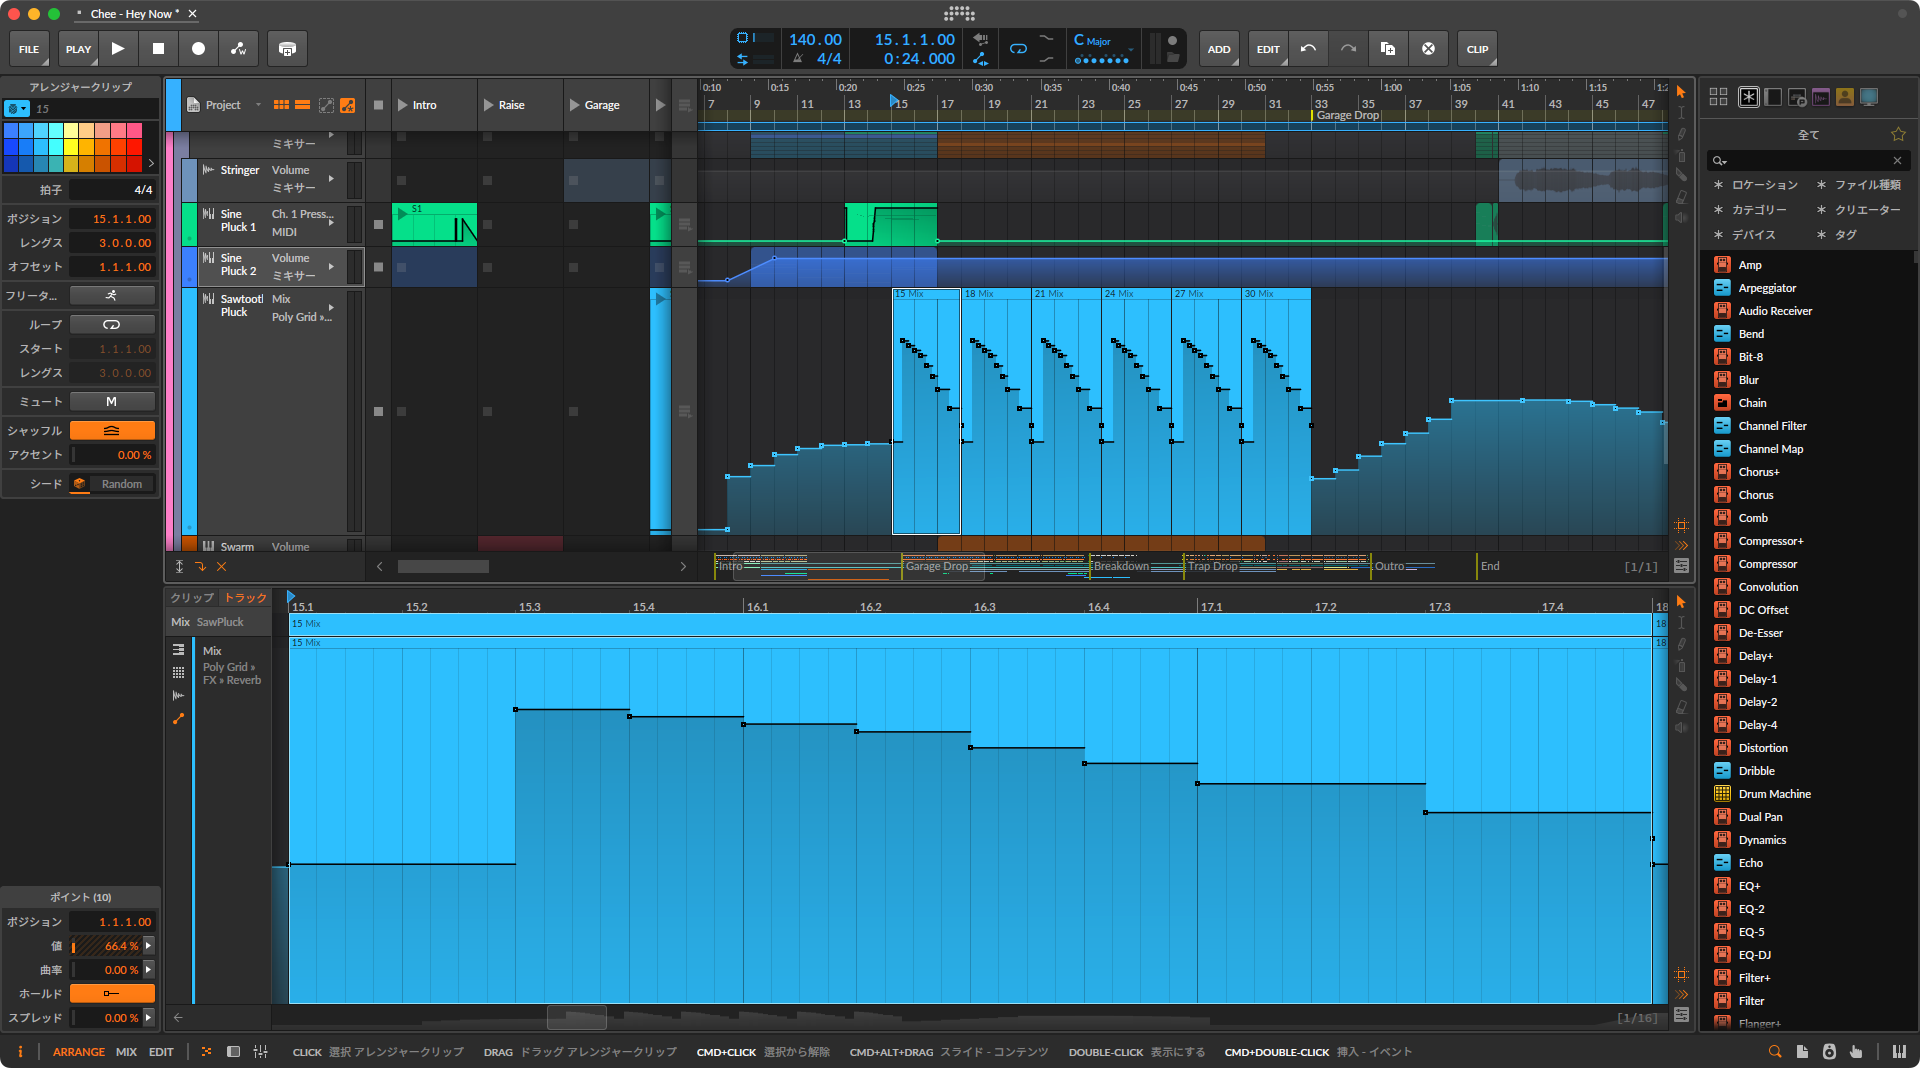Click the automation write icon in toolbar
Image resolution: width=1920 pixels, height=1068 pixels.
point(238,49)
